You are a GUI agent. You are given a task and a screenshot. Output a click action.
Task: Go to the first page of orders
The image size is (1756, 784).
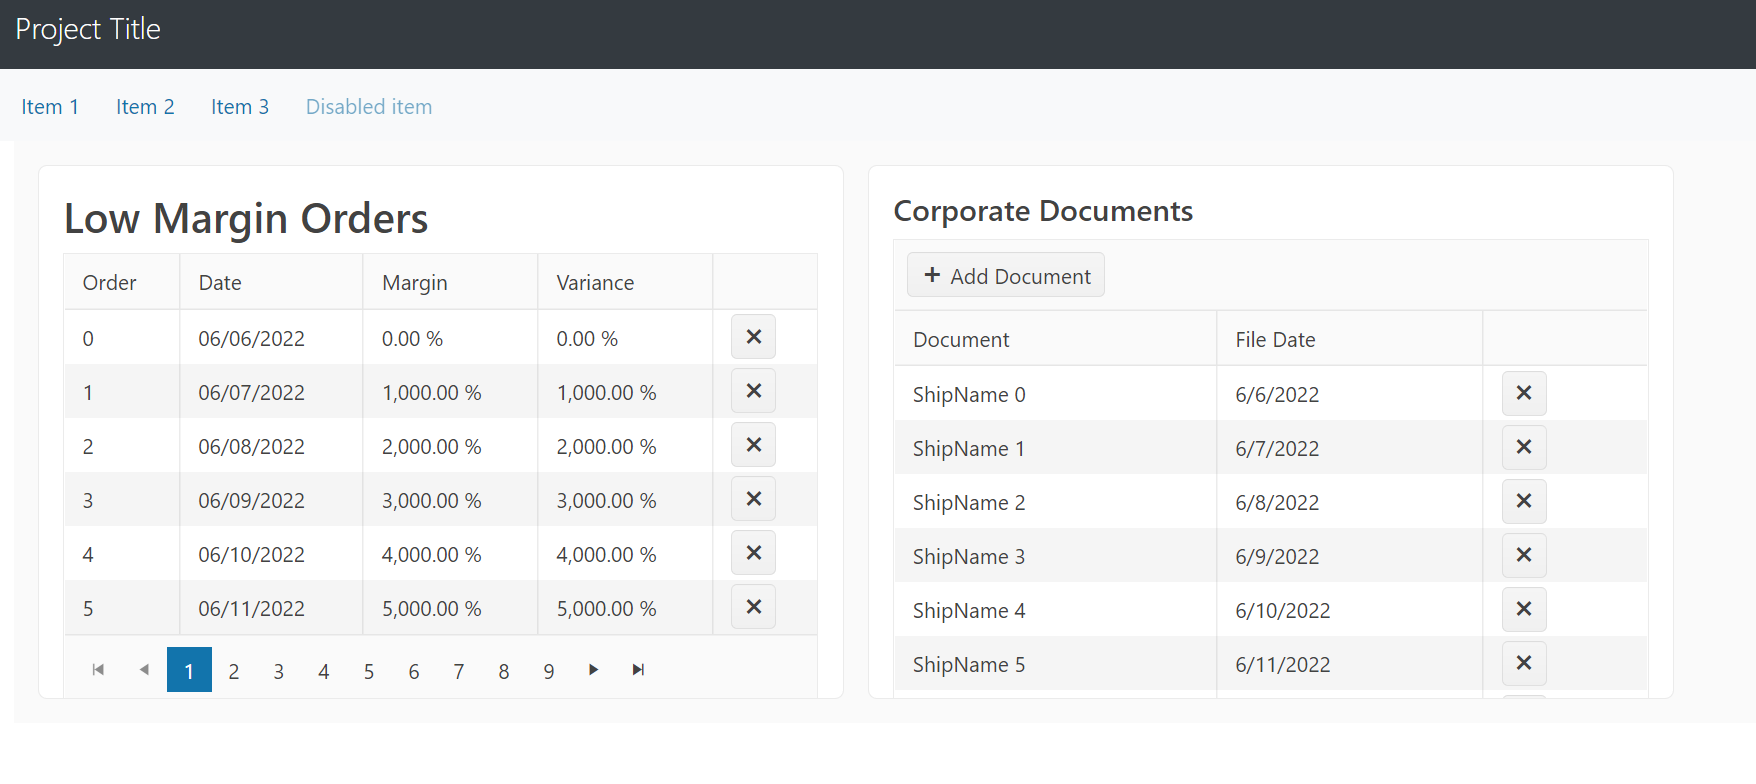[98, 670]
